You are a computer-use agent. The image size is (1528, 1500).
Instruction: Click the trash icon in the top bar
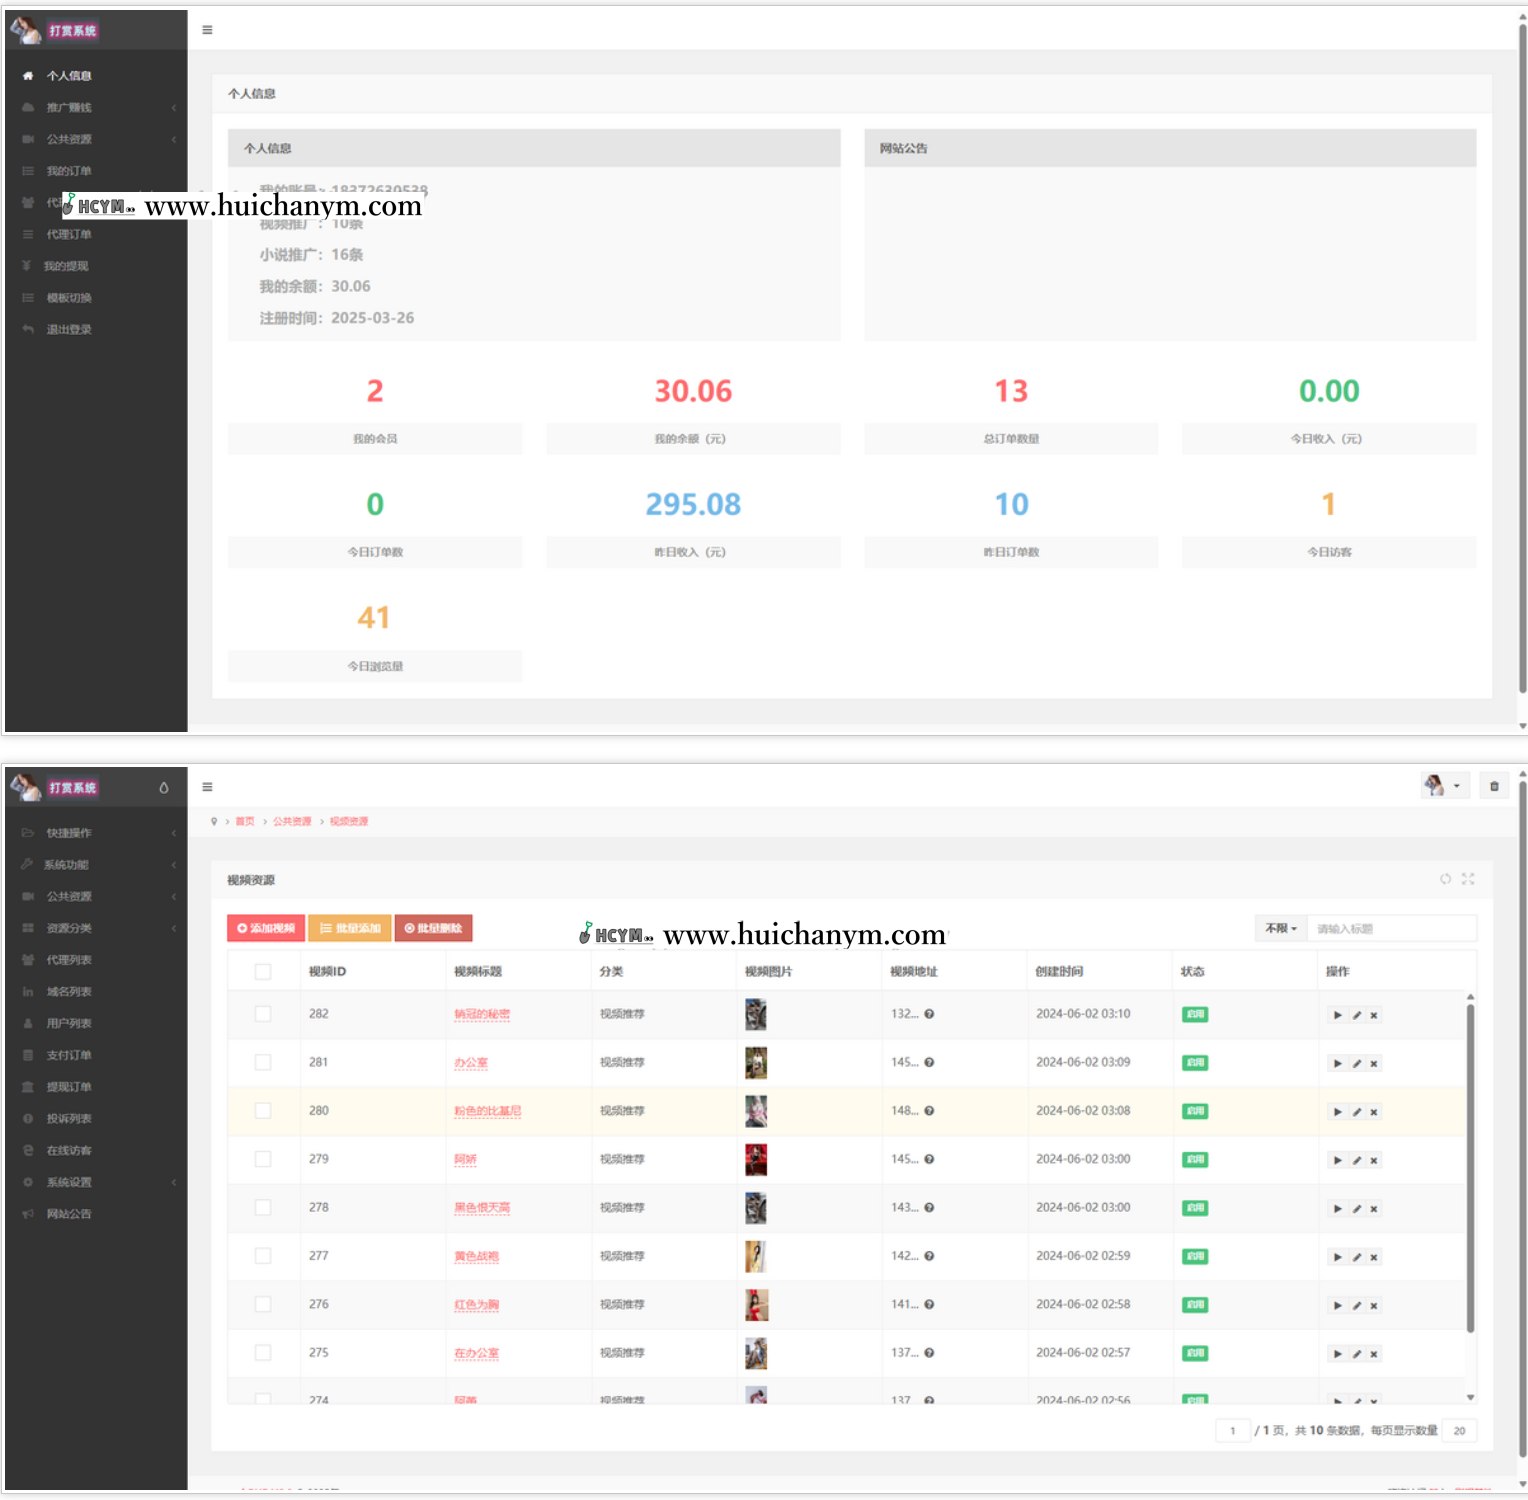(1494, 787)
